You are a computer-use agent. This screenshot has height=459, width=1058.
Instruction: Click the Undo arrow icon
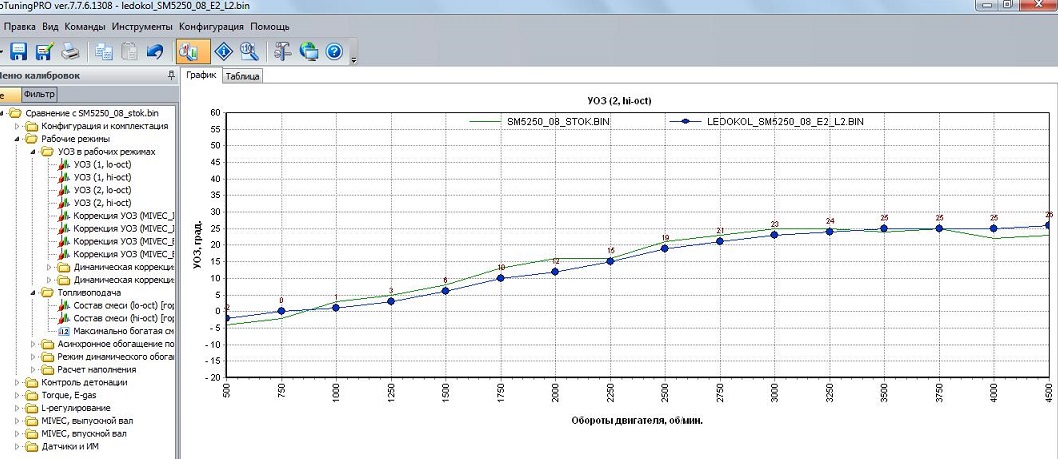click(x=153, y=51)
